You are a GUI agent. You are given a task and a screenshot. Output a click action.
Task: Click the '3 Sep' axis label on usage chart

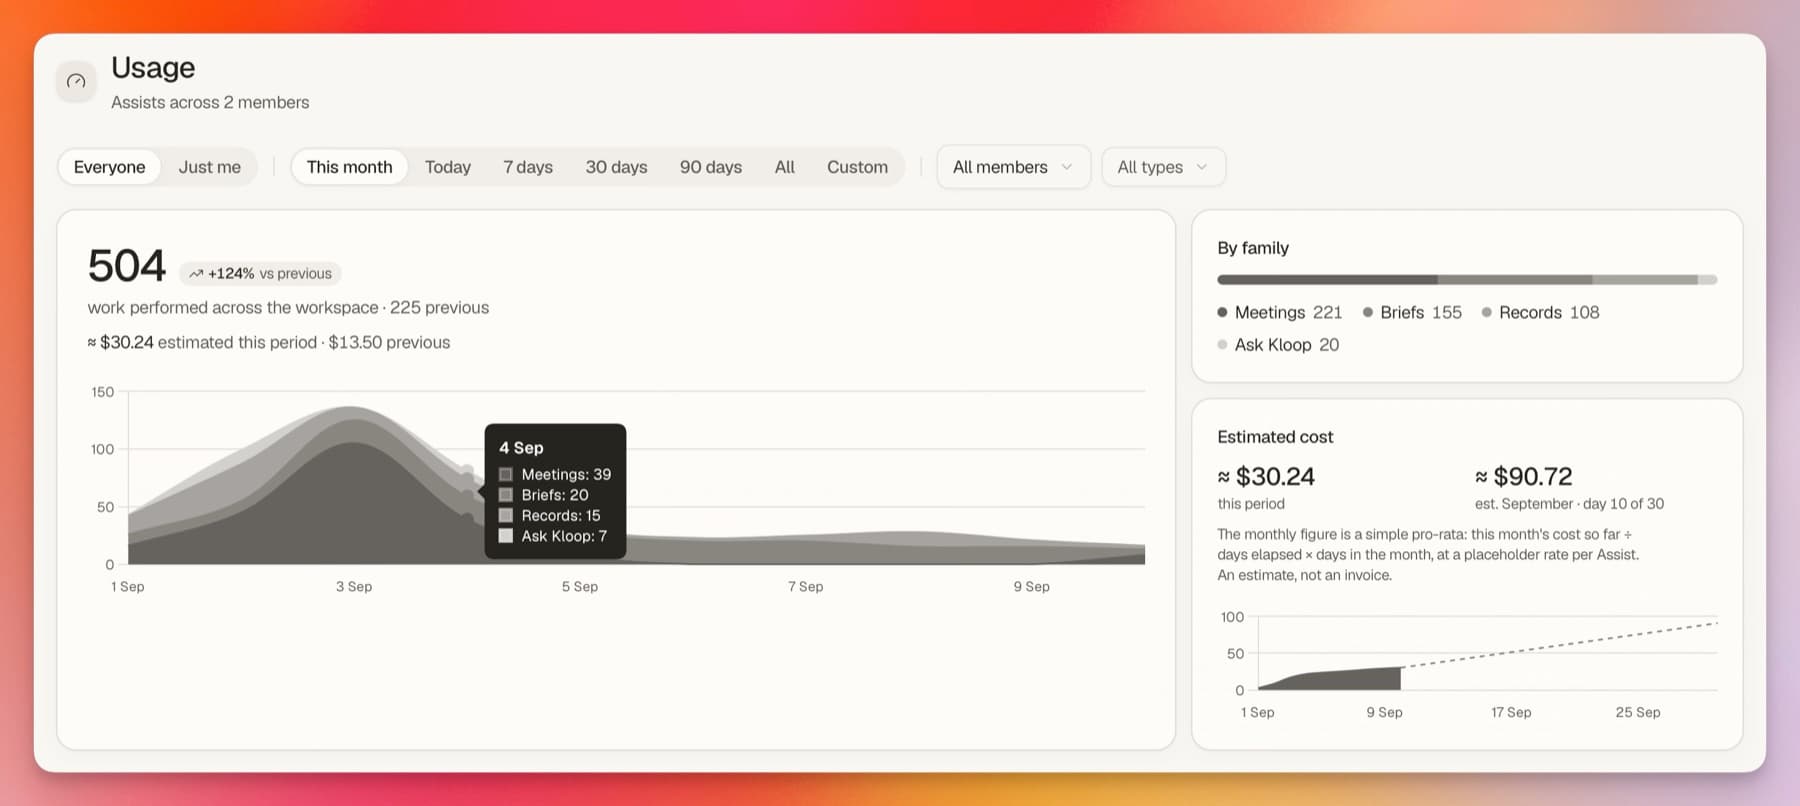coord(354,587)
